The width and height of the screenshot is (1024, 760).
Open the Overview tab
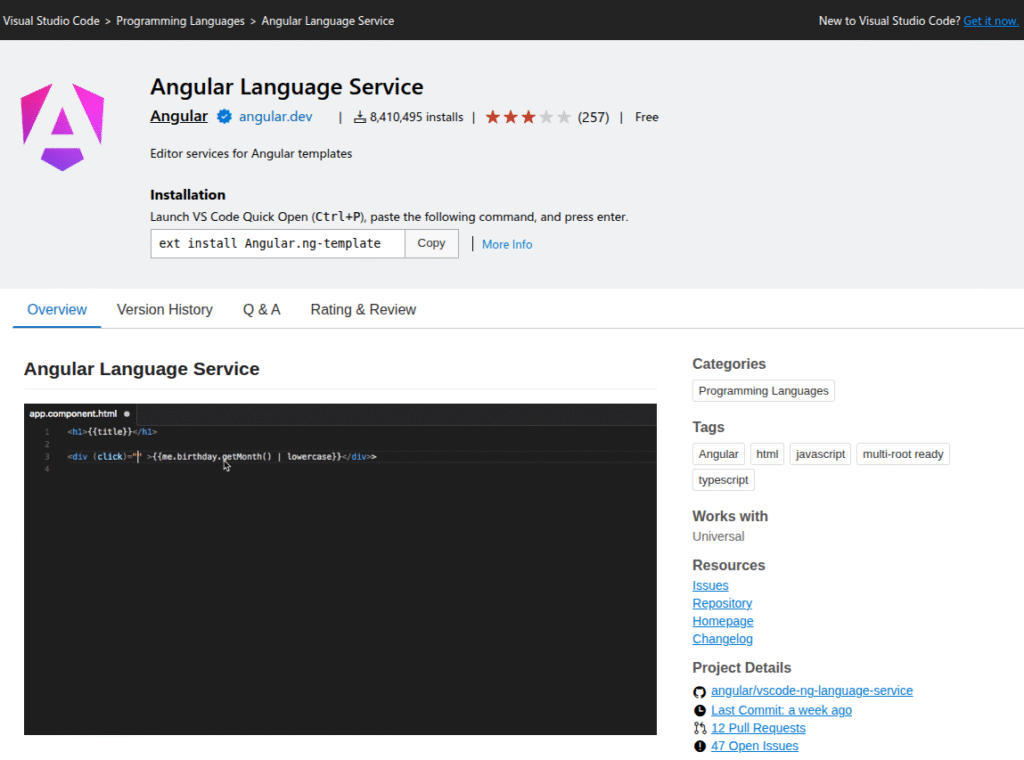pos(57,309)
